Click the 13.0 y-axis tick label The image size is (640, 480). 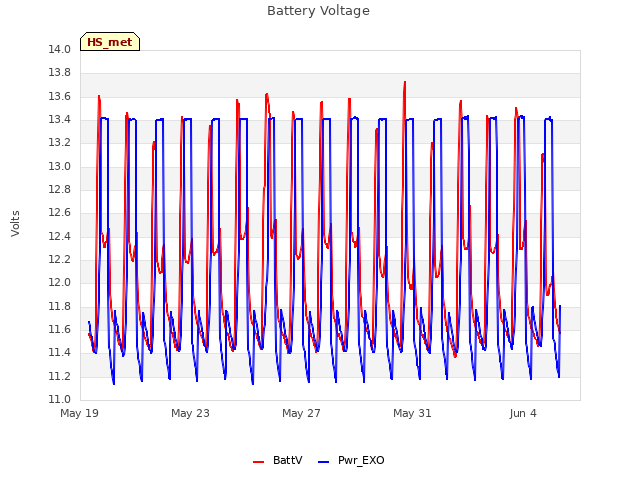[60, 167]
